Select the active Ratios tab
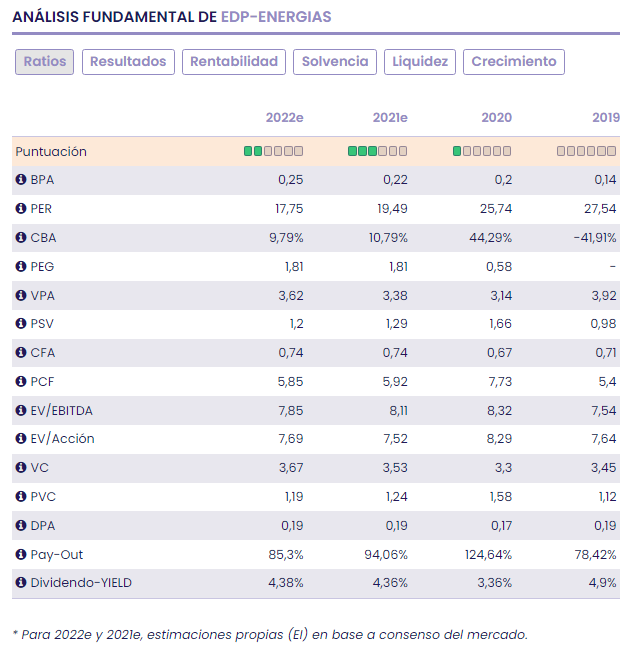Screen dimensions: 630x648 (45, 62)
